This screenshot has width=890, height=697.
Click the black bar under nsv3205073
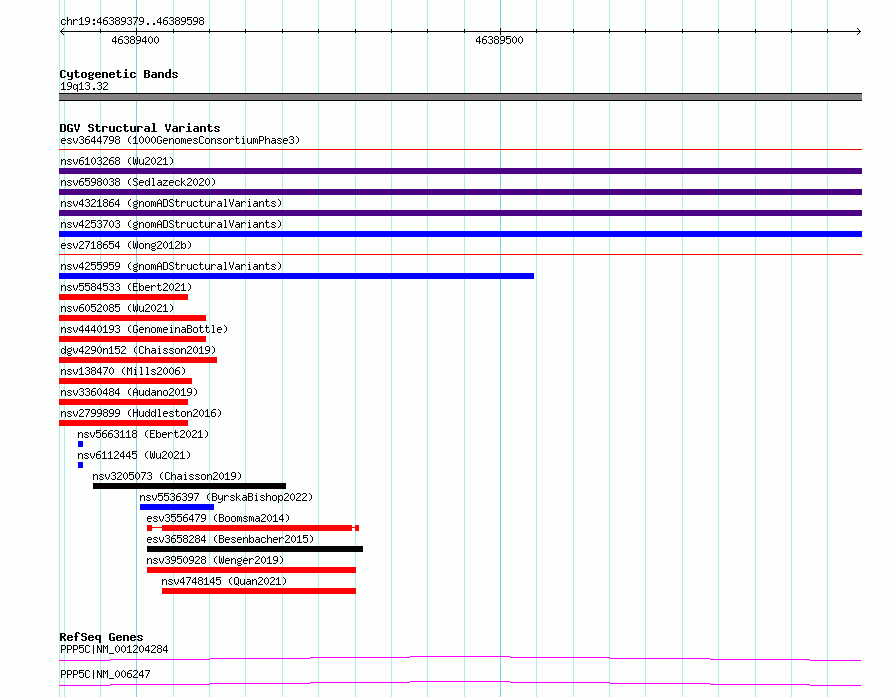pos(190,486)
